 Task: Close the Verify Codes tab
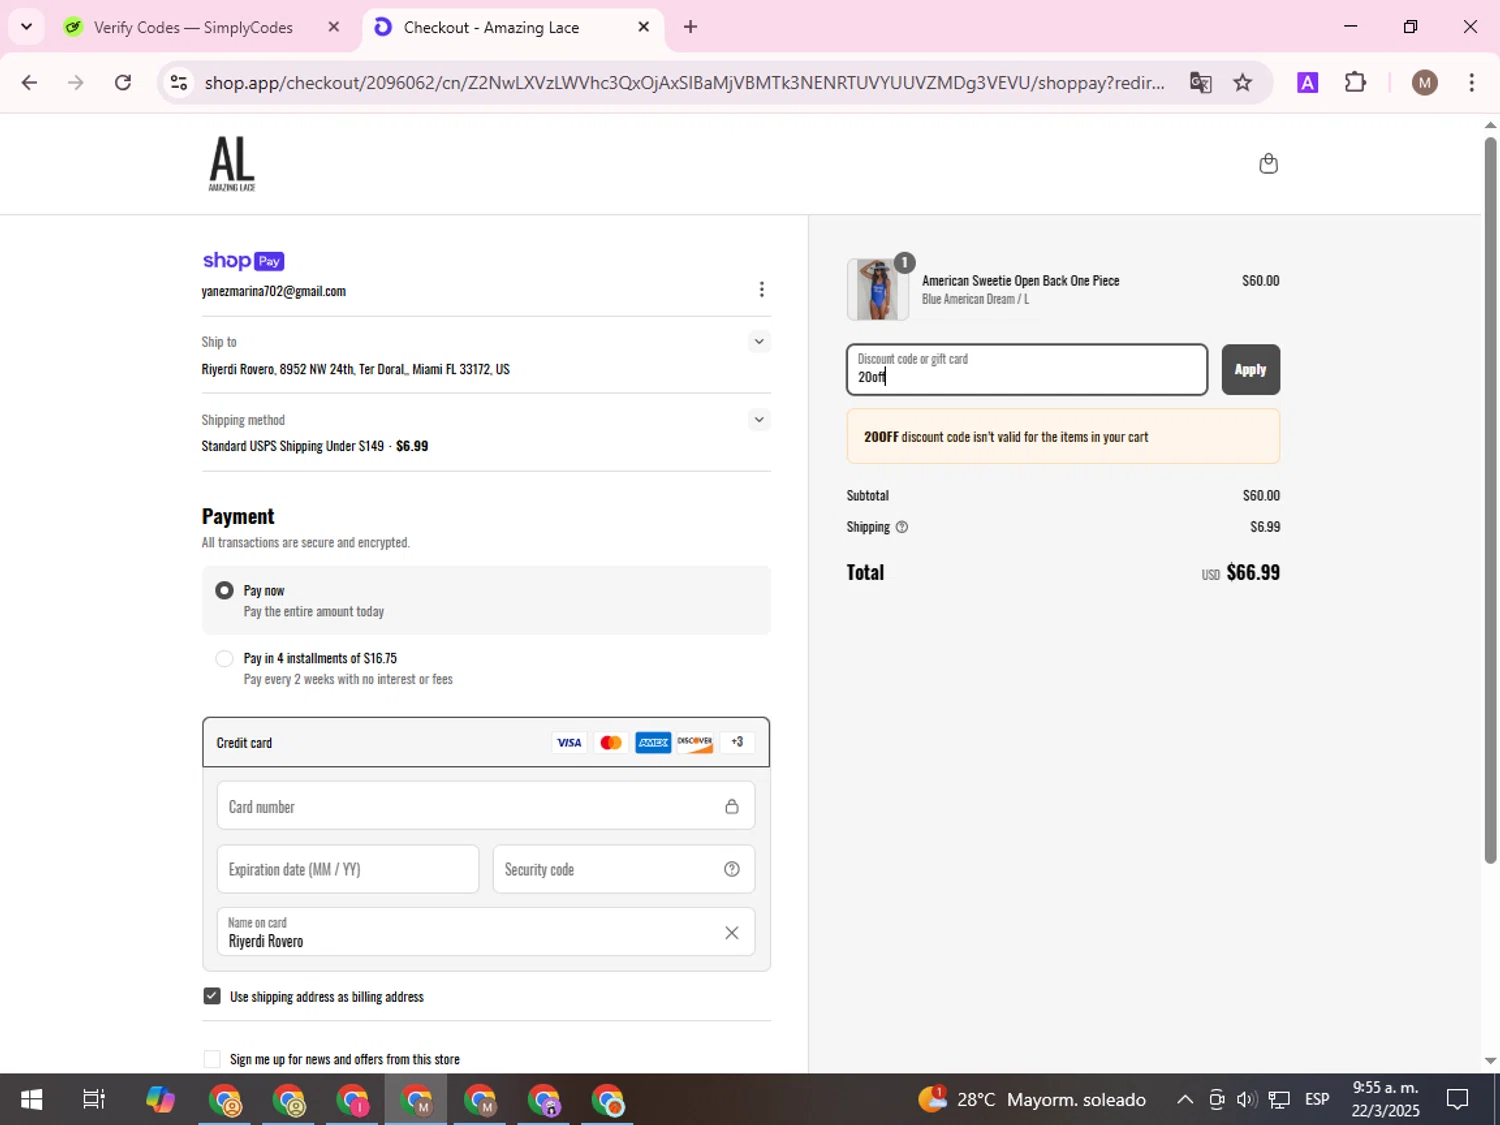(334, 27)
